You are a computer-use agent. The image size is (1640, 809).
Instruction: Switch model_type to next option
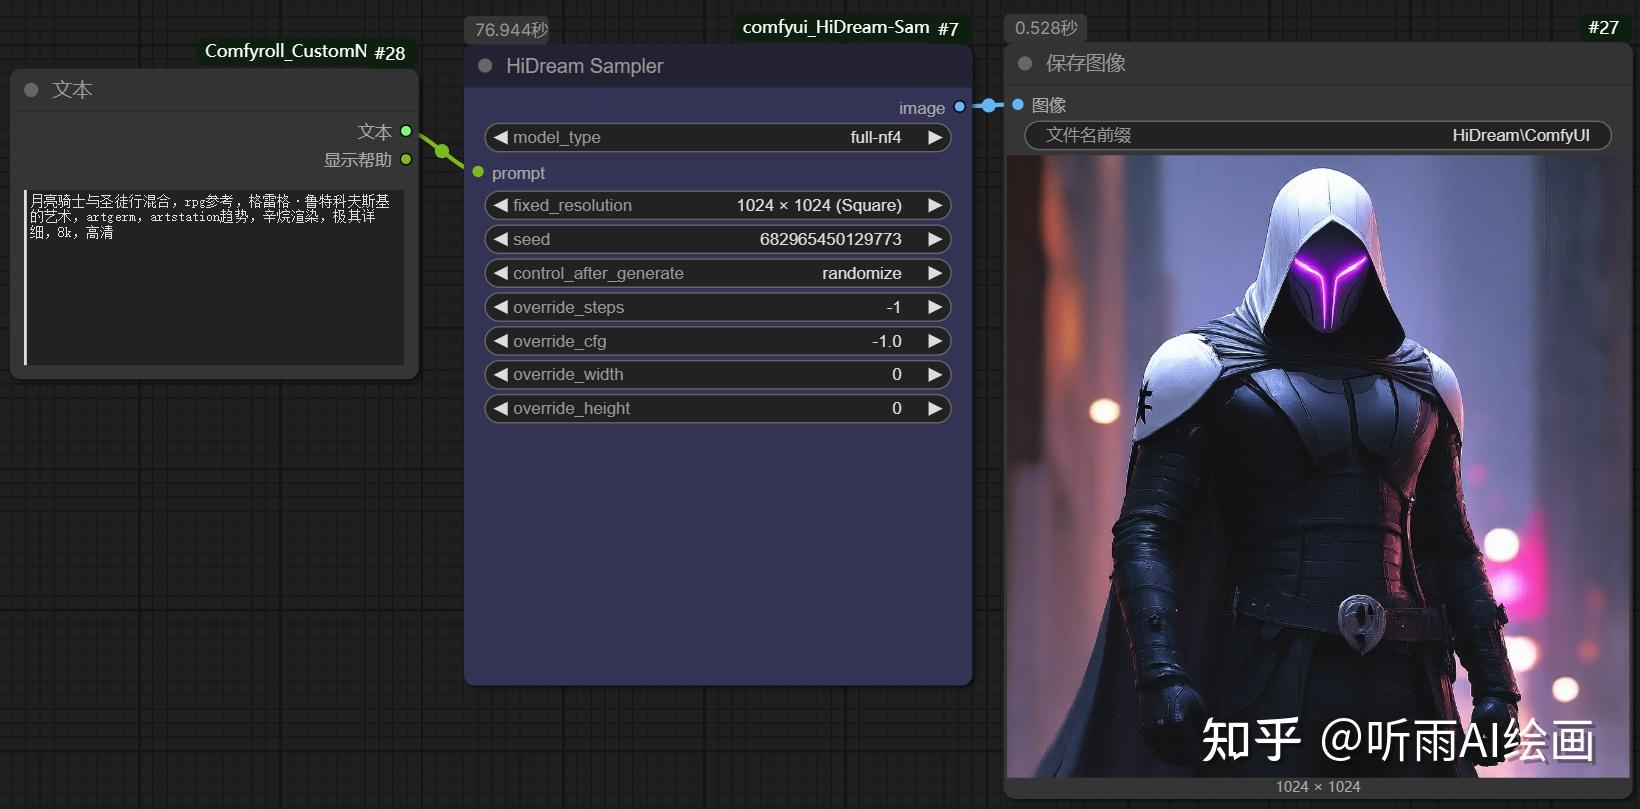(935, 137)
